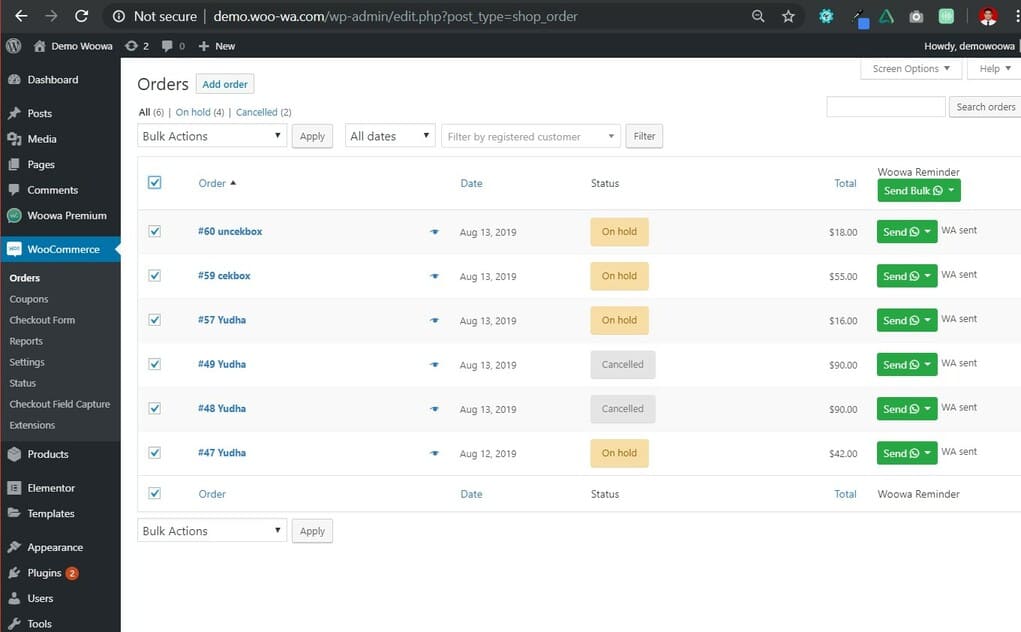Click the Add order button
1021x632 pixels.
(225, 84)
